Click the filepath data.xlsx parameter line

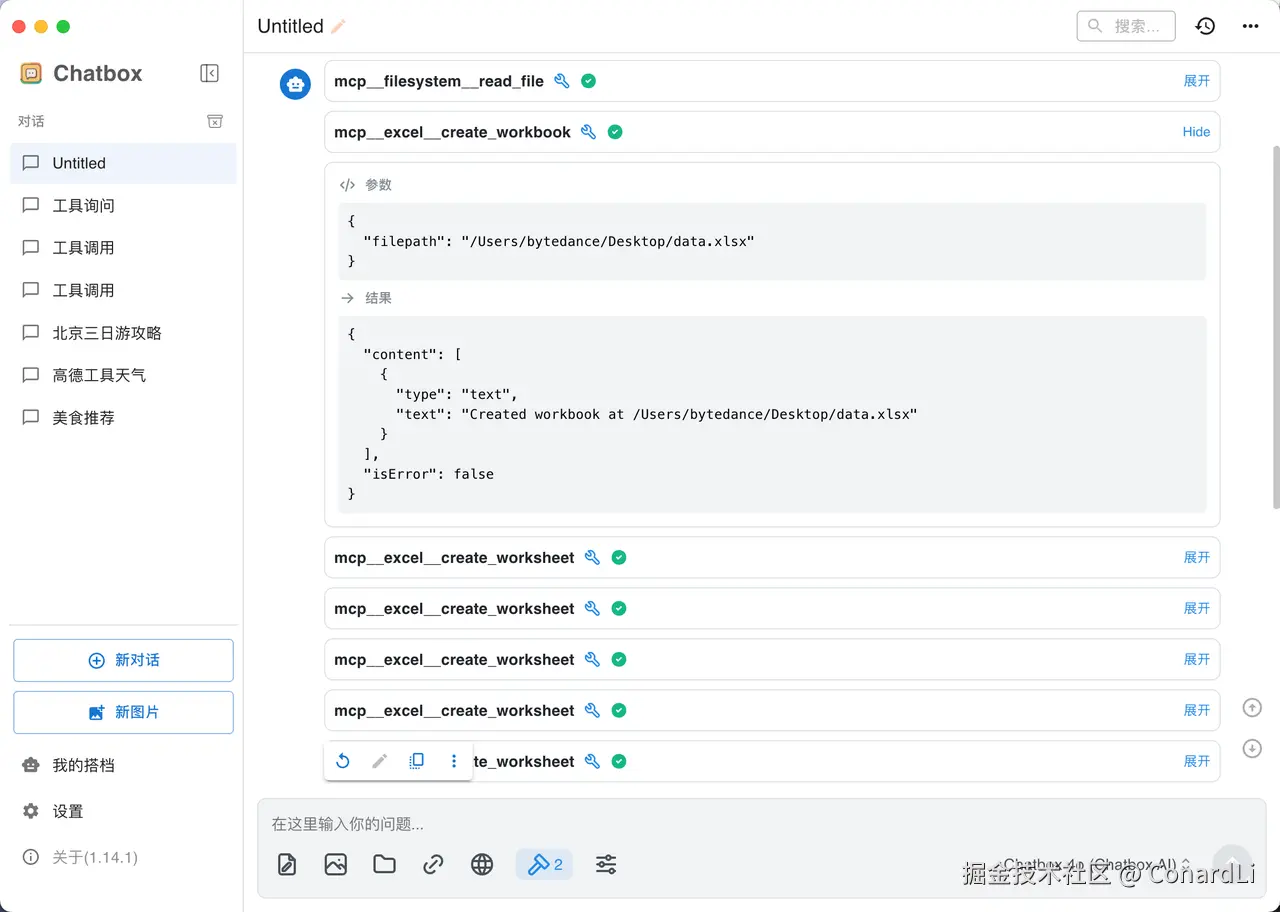coord(559,241)
